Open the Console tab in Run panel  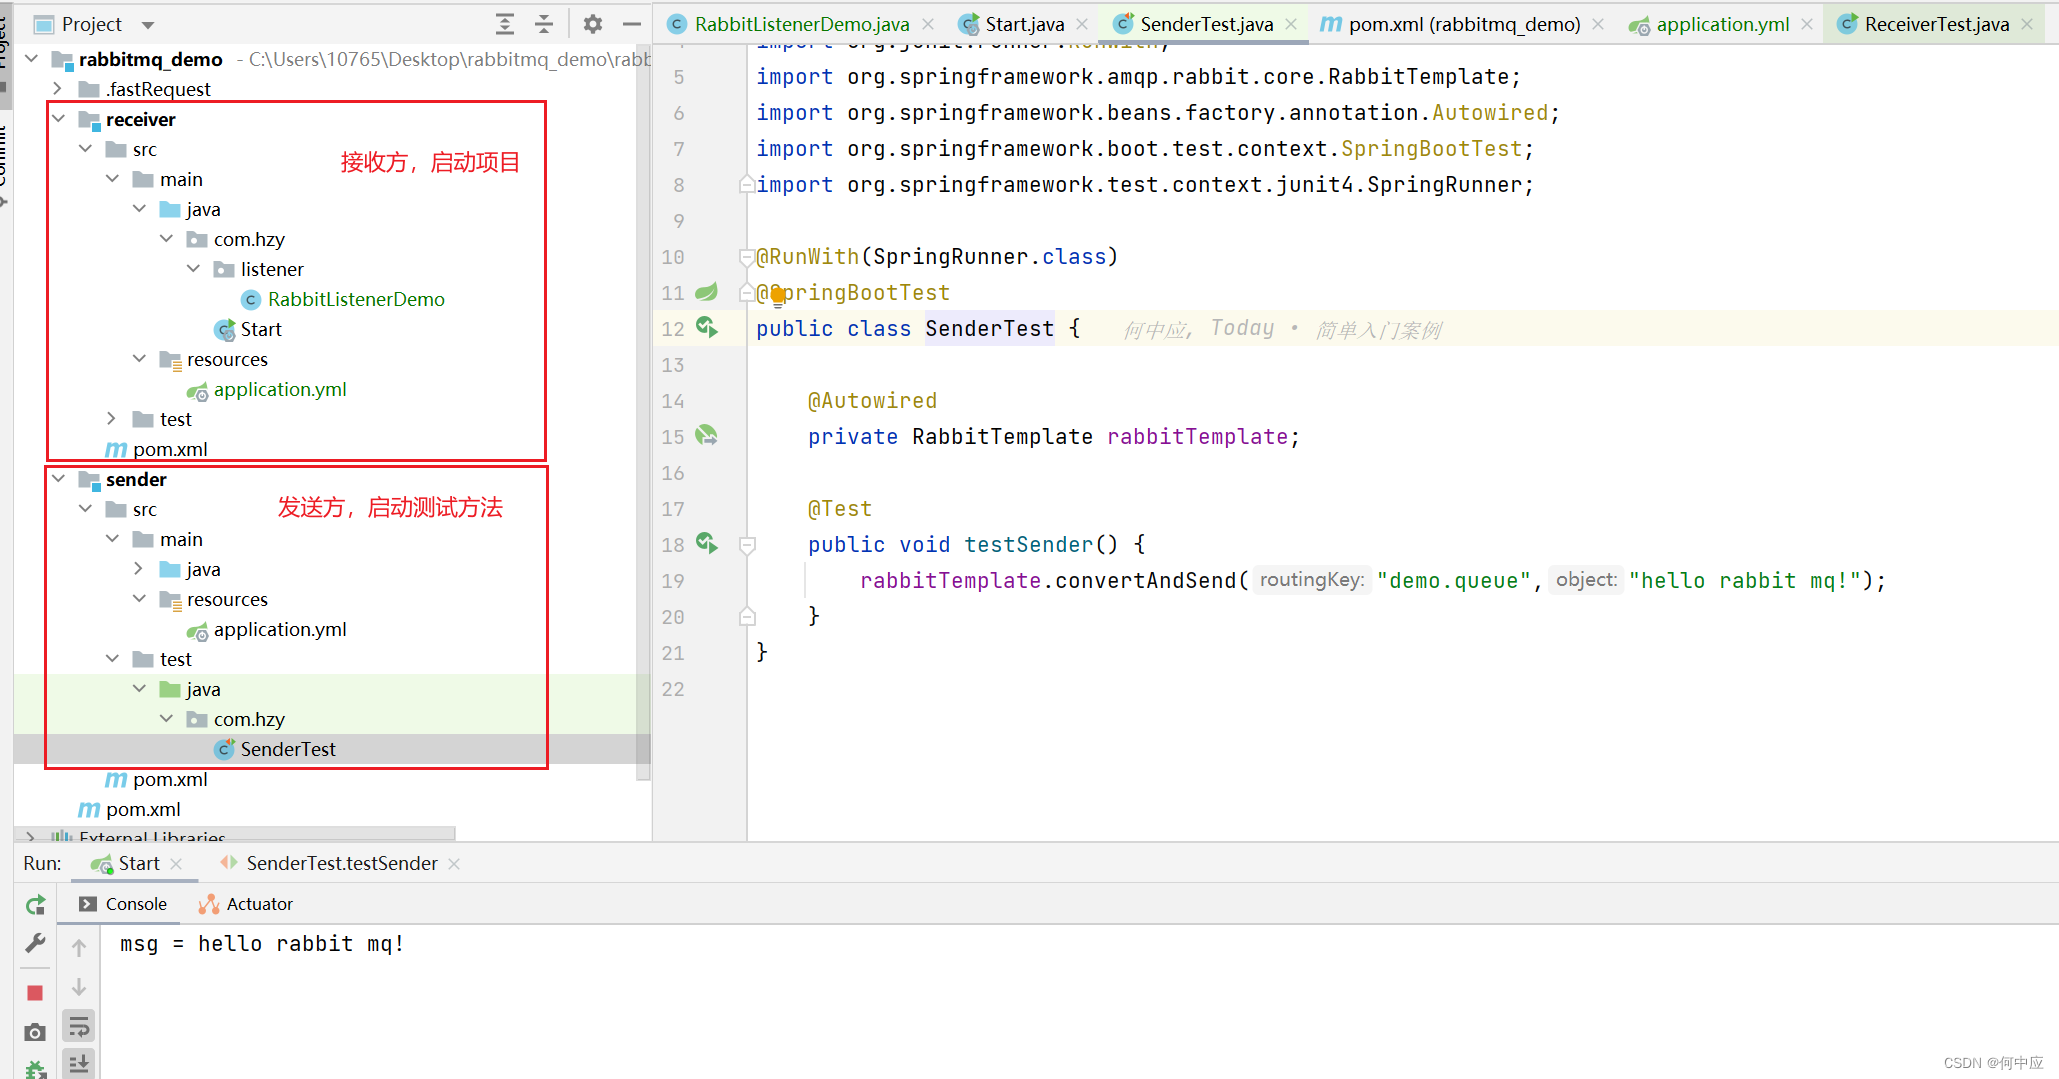click(123, 904)
